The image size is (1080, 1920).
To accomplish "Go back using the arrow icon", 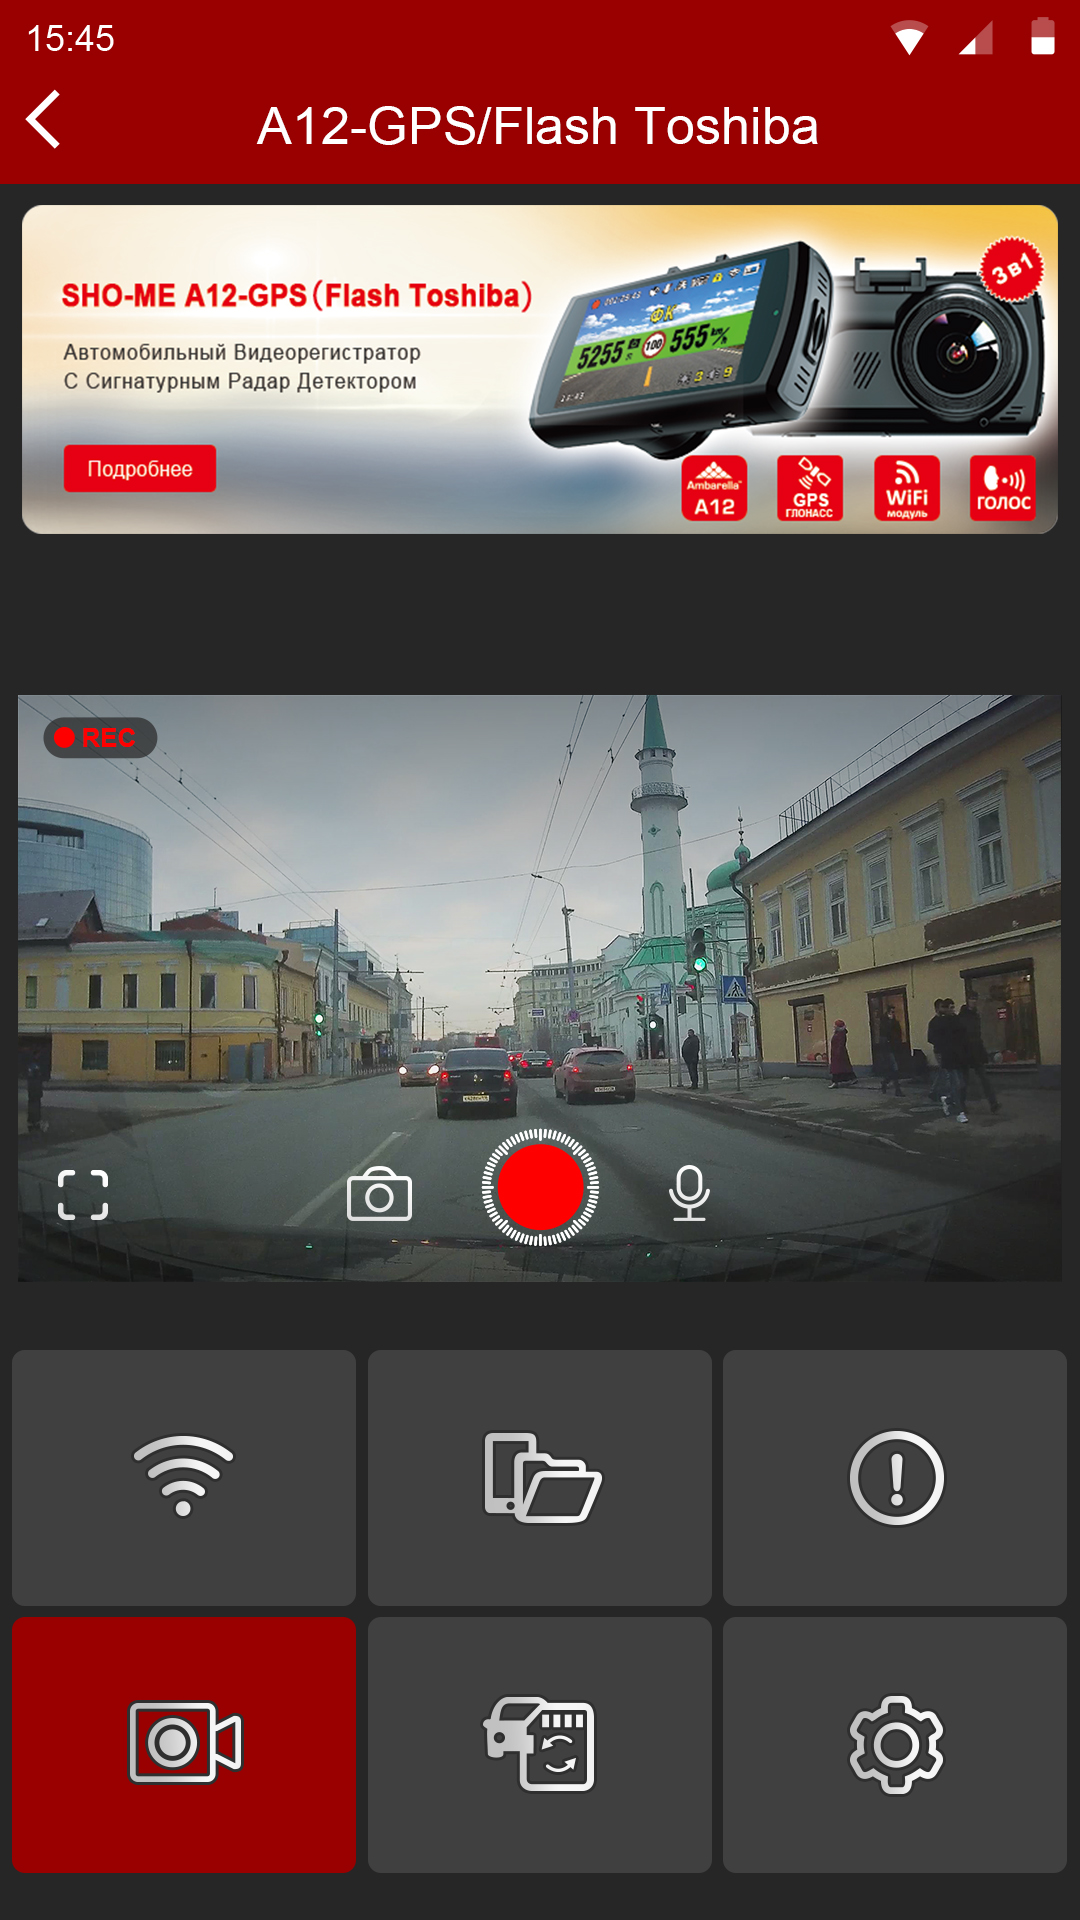I will coord(44,120).
